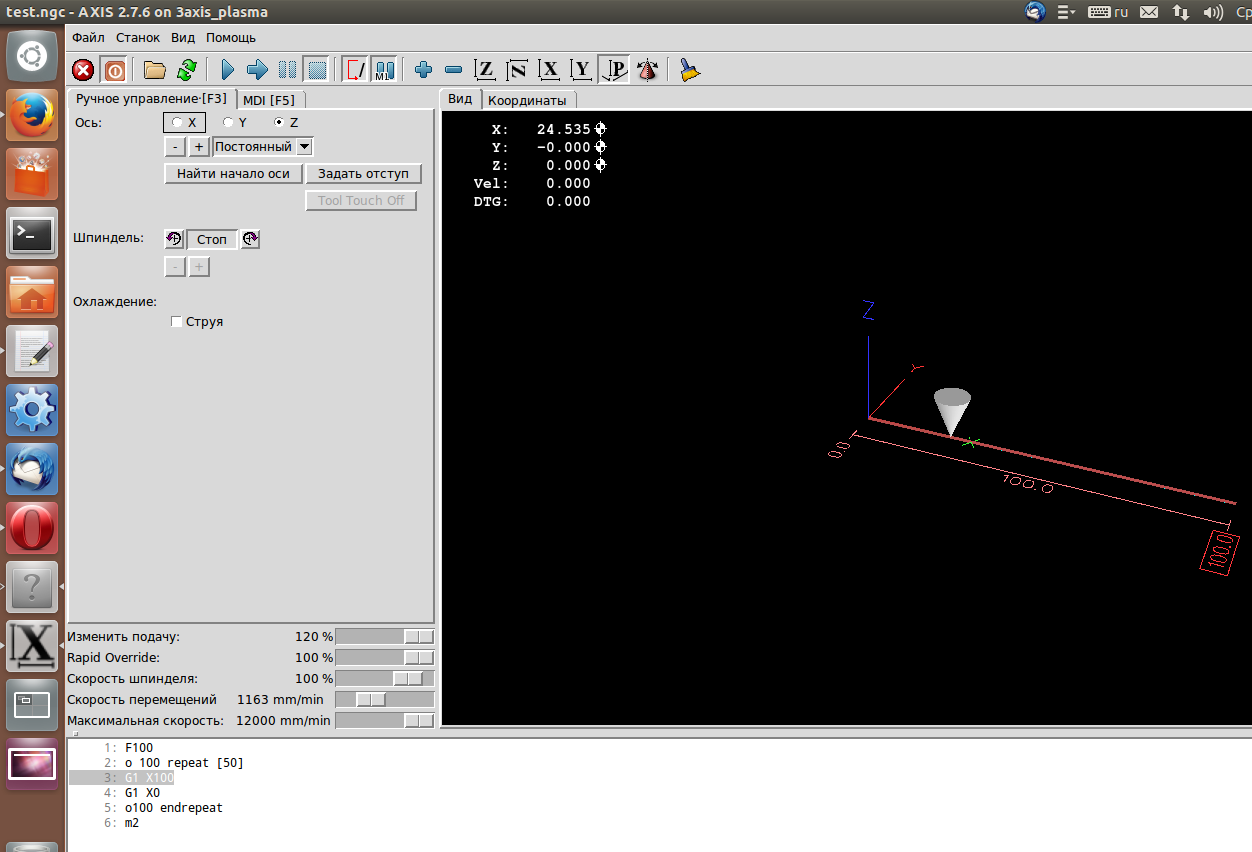Switch to perspective P view
1252x852 pixels.
(x=615, y=70)
